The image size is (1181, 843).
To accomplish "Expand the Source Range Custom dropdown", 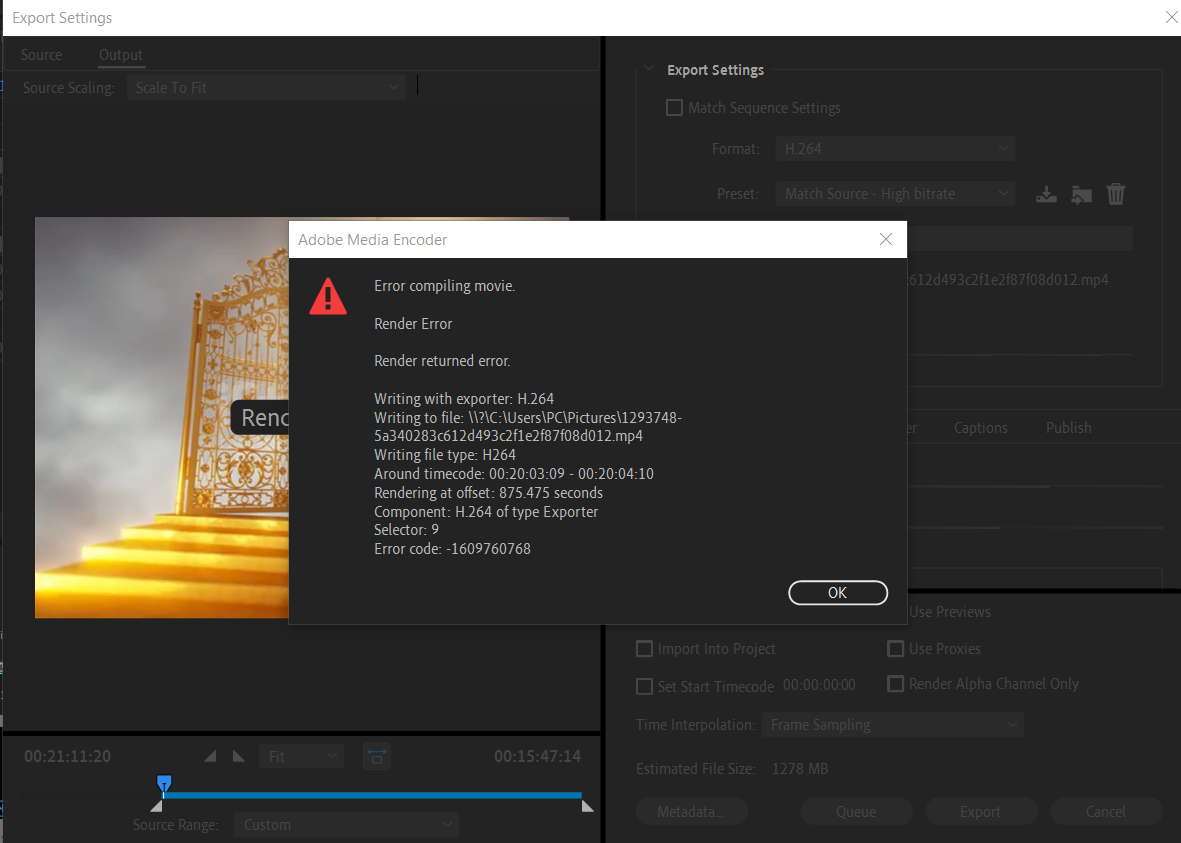I will coord(346,825).
